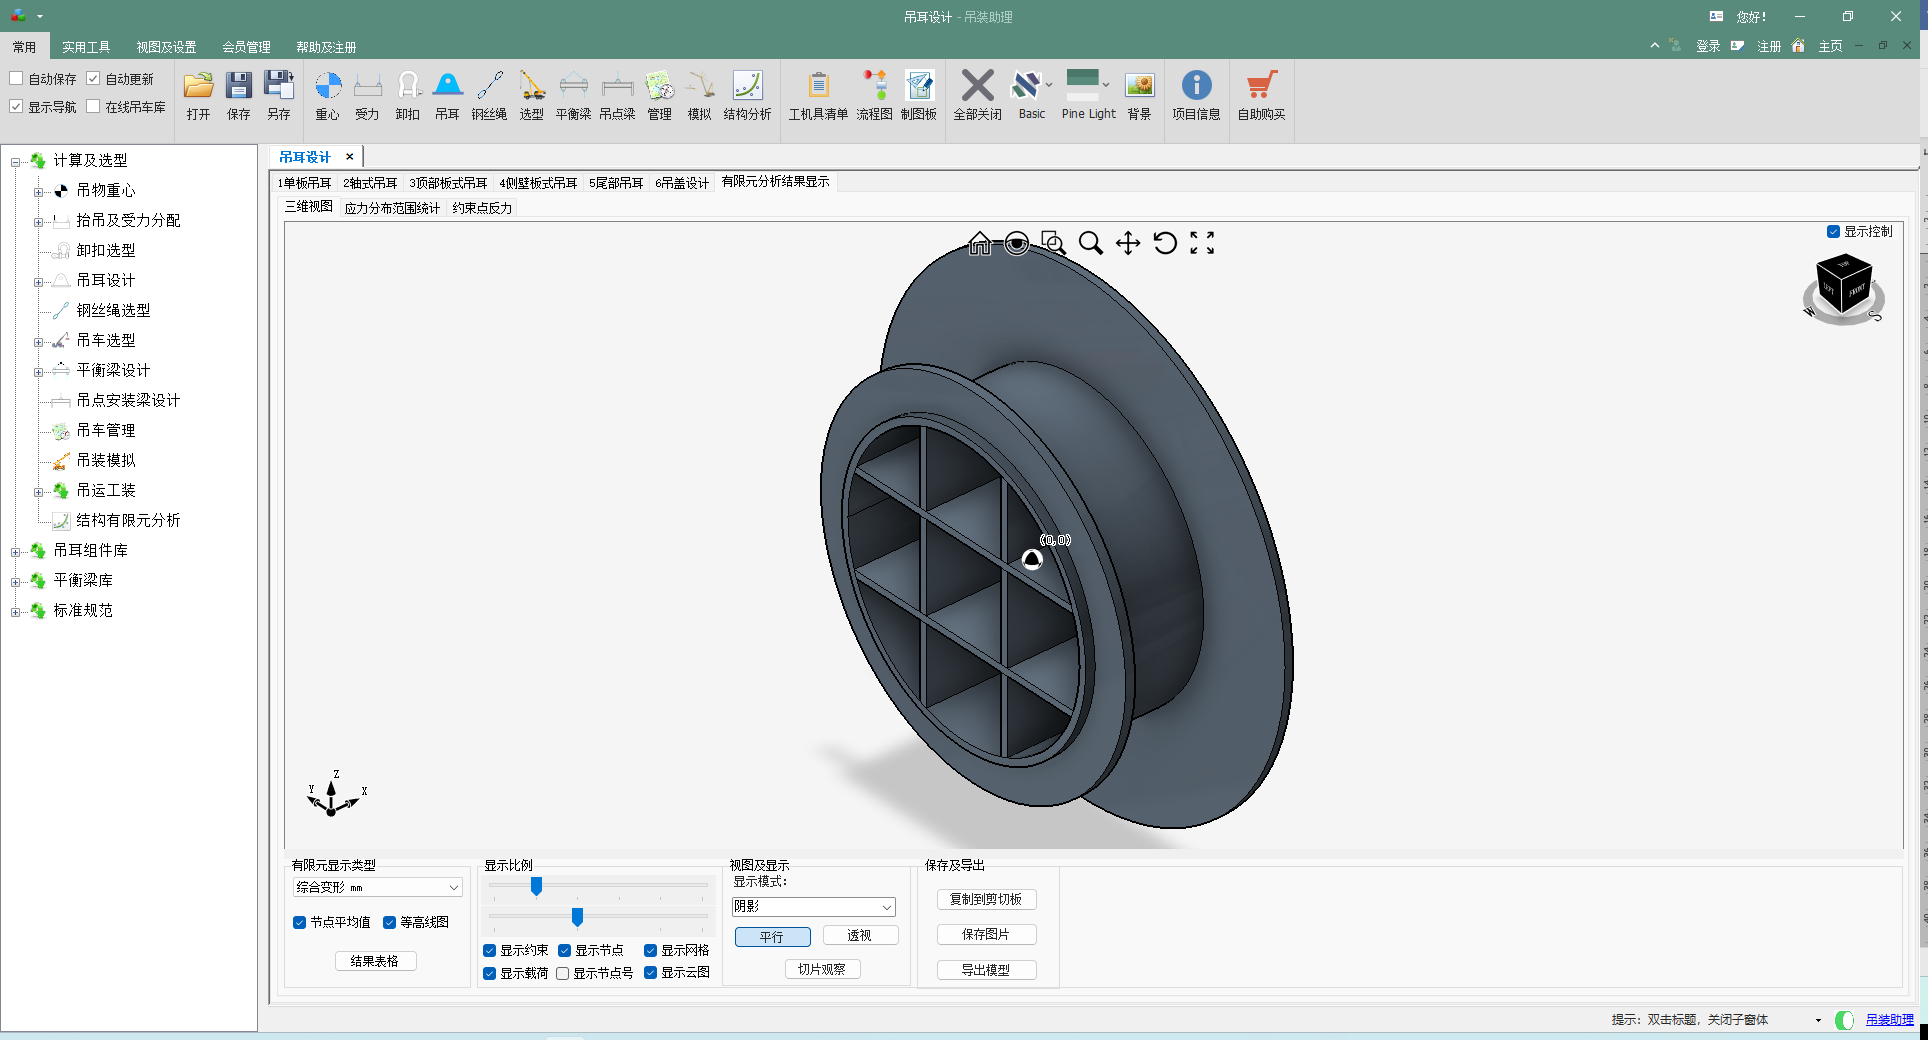Toggle the 自动保存 checkbox
The image size is (1928, 1040).
coord(16,78)
